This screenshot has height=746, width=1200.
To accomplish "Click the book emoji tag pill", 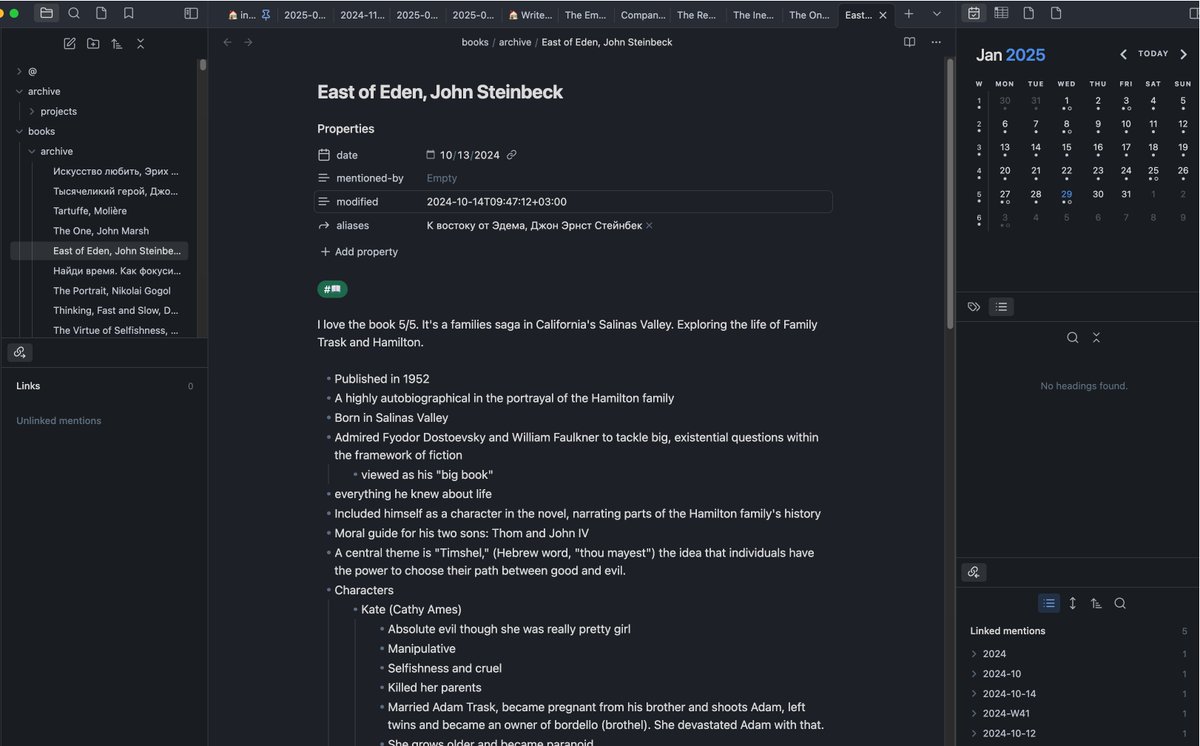I will (332, 289).
